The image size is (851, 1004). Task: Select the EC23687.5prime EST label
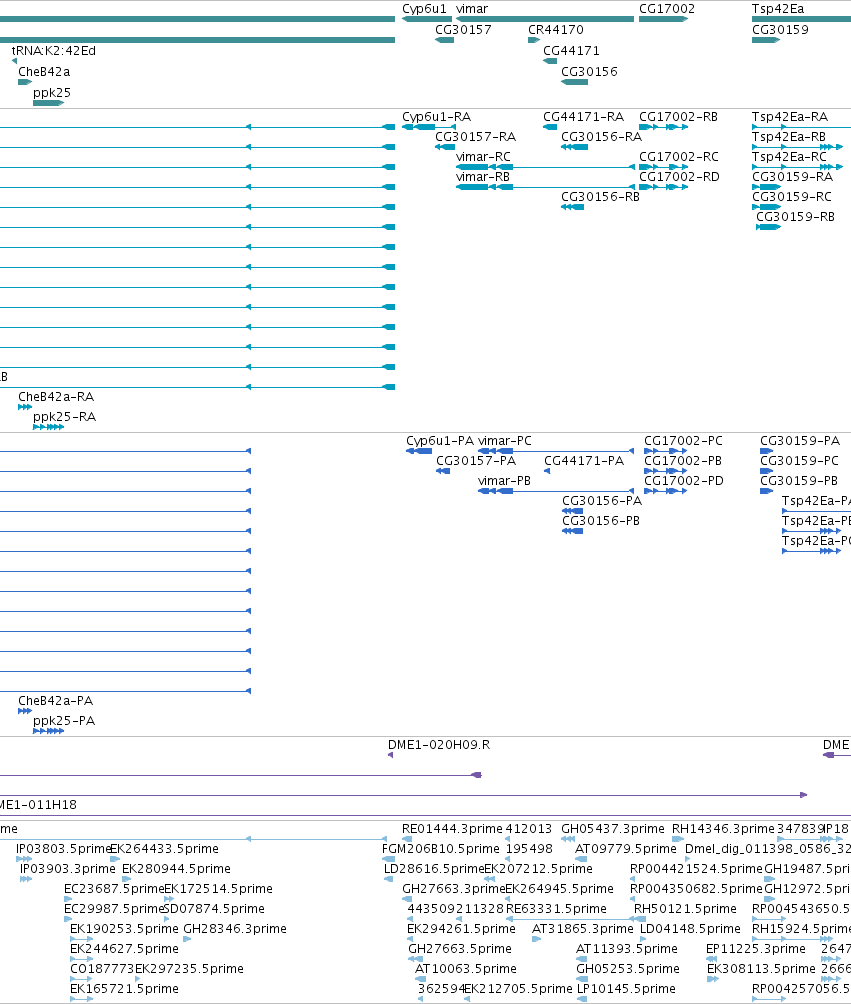point(115,889)
